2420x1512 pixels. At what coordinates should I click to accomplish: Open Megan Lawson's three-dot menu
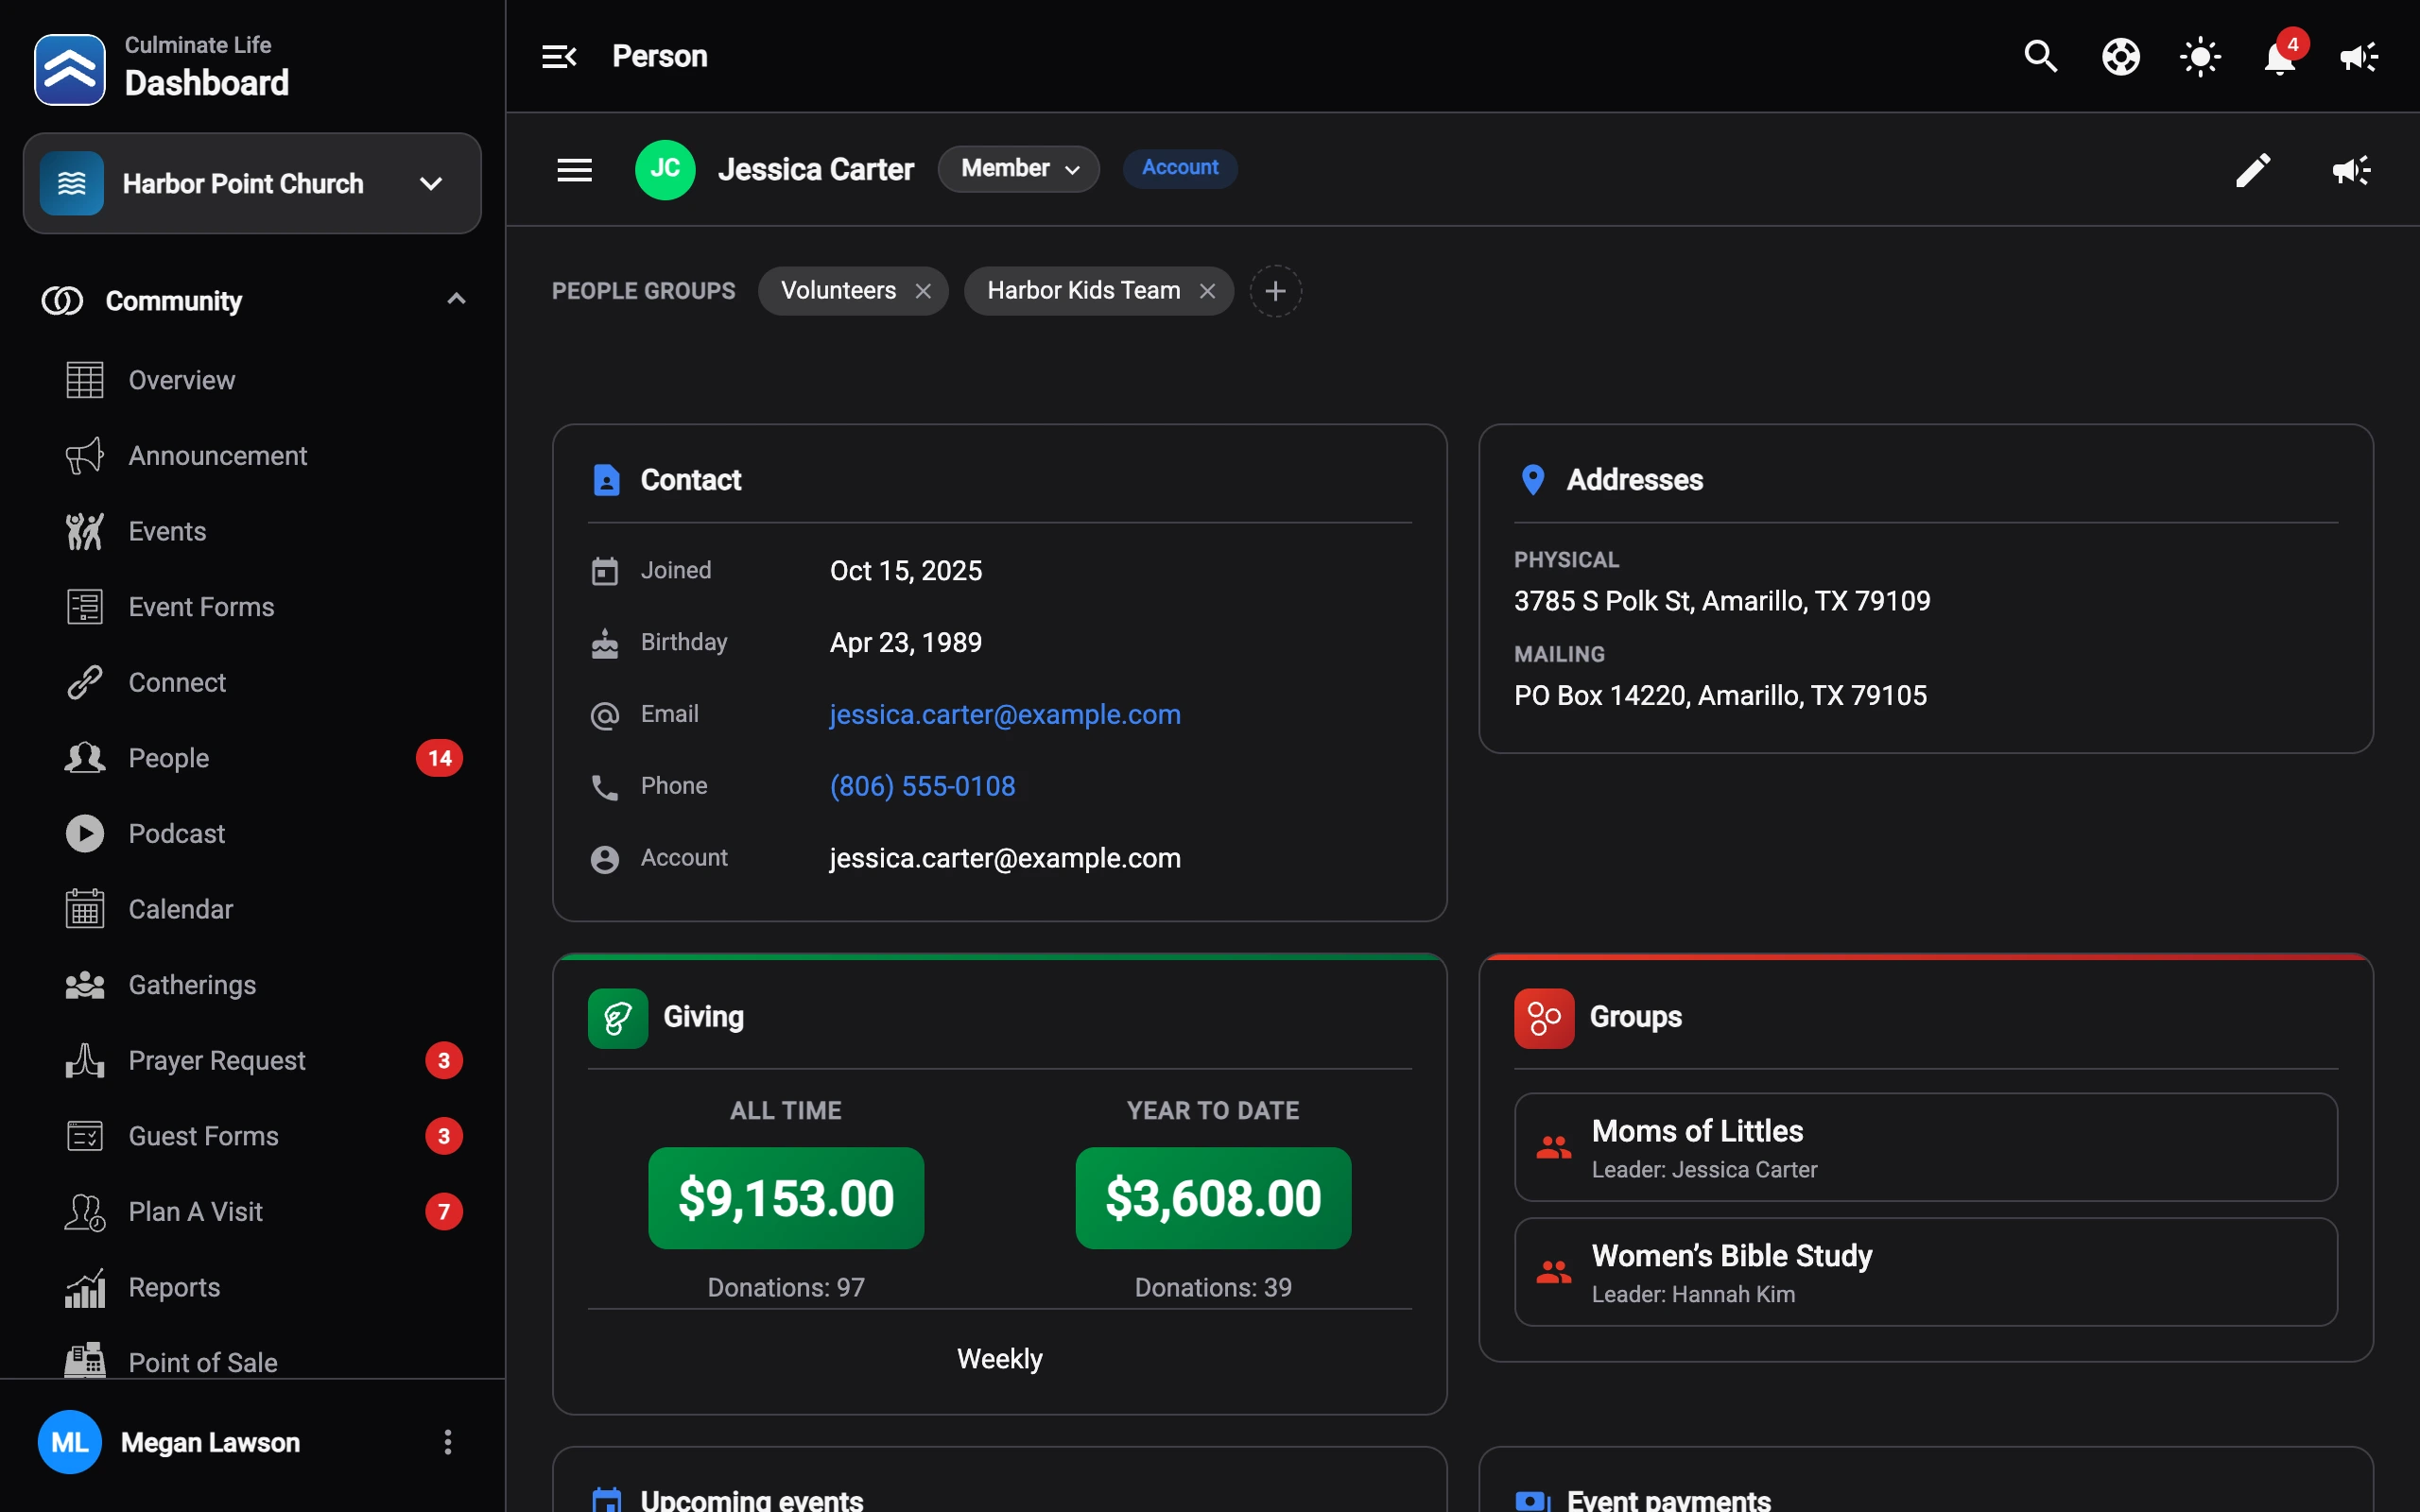pyautogui.click(x=447, y=1442)
